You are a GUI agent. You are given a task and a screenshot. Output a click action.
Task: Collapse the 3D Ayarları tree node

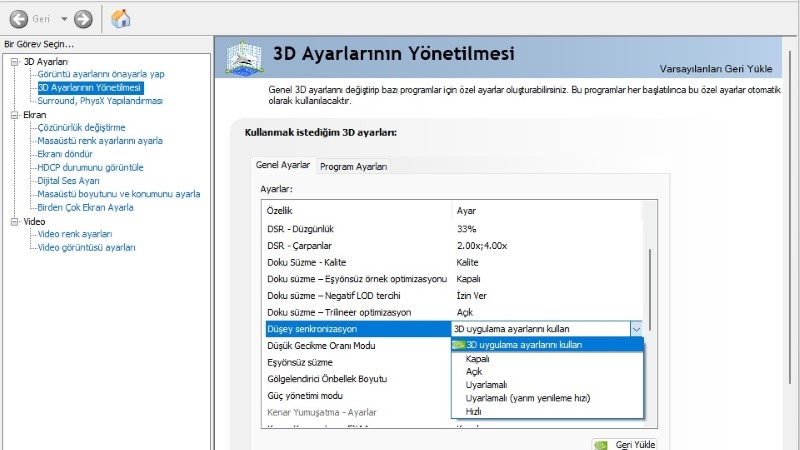14,62
